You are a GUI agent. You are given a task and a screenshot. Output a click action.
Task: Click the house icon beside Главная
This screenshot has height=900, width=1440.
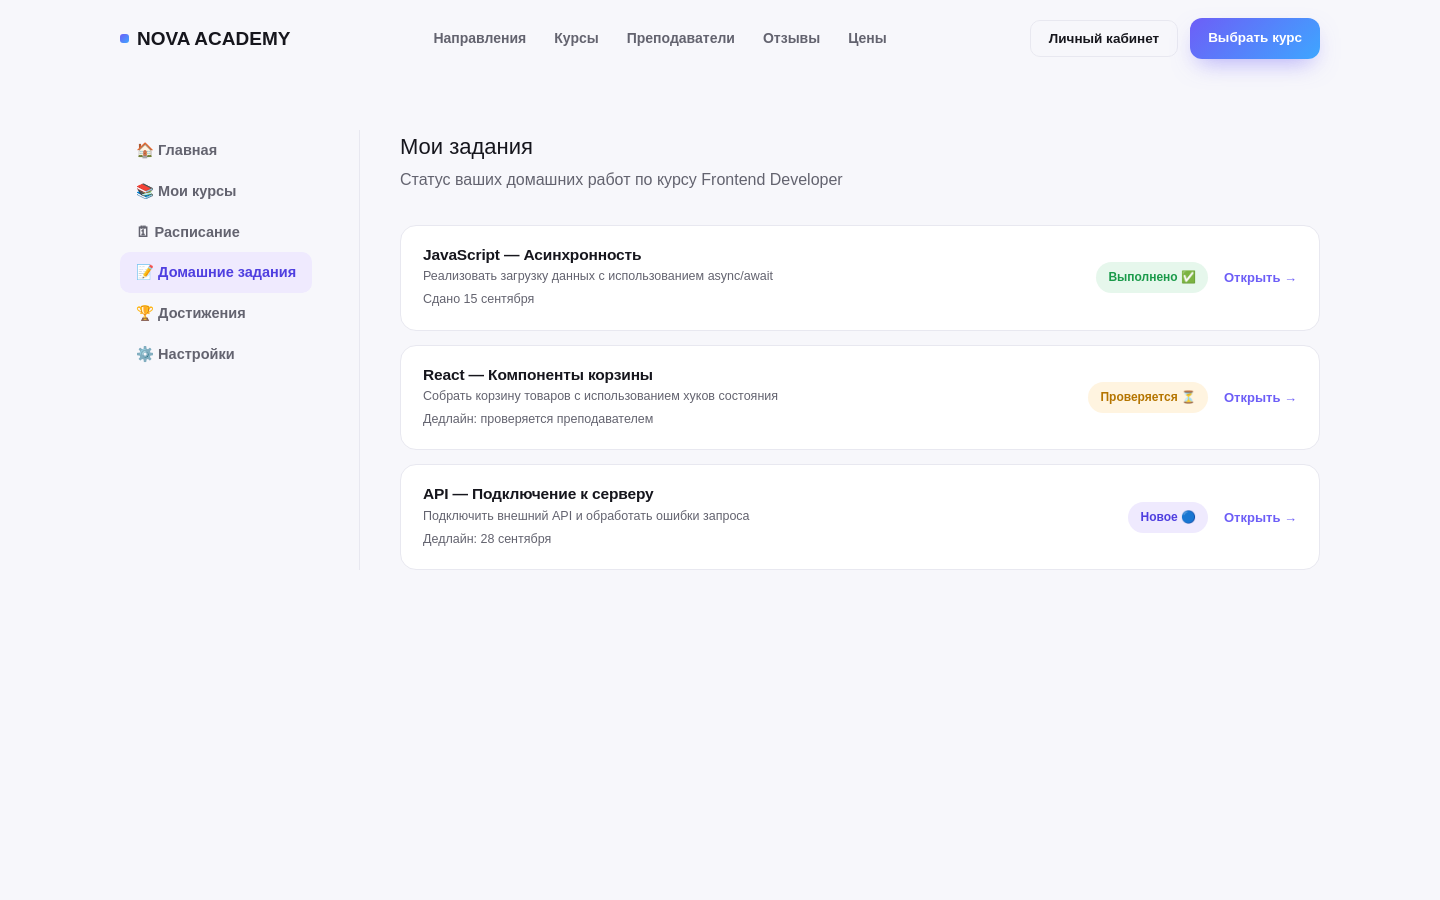145,150
